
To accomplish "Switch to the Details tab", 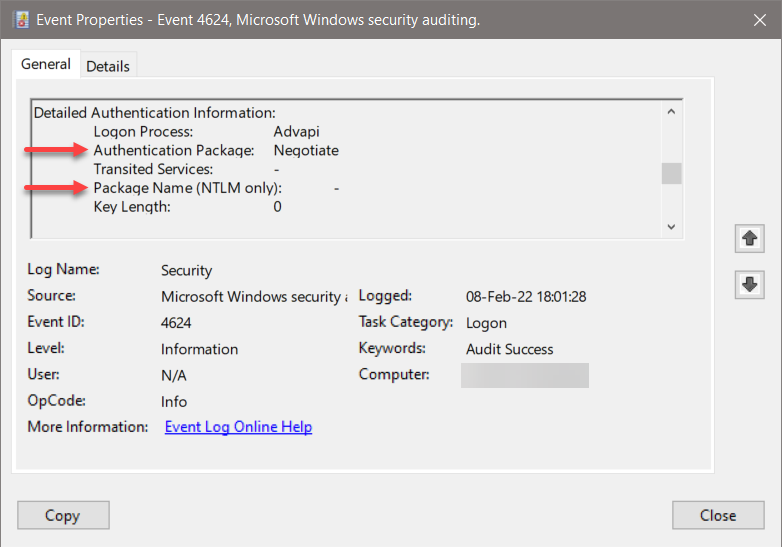I will pos(108,66).
